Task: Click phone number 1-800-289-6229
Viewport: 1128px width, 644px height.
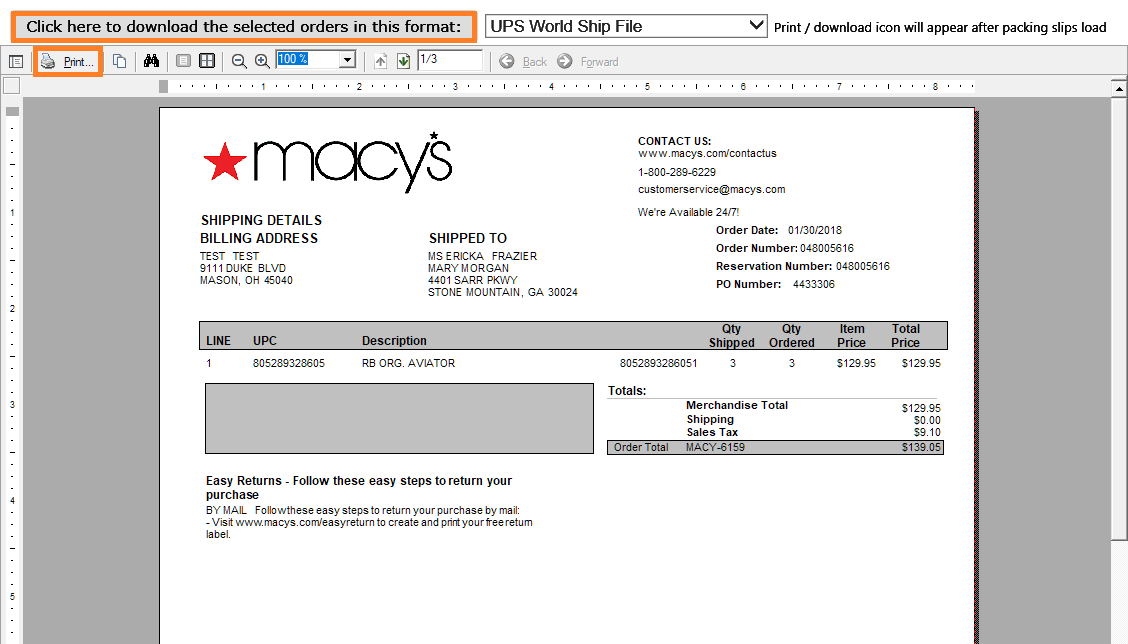Action: coord(677,172)
